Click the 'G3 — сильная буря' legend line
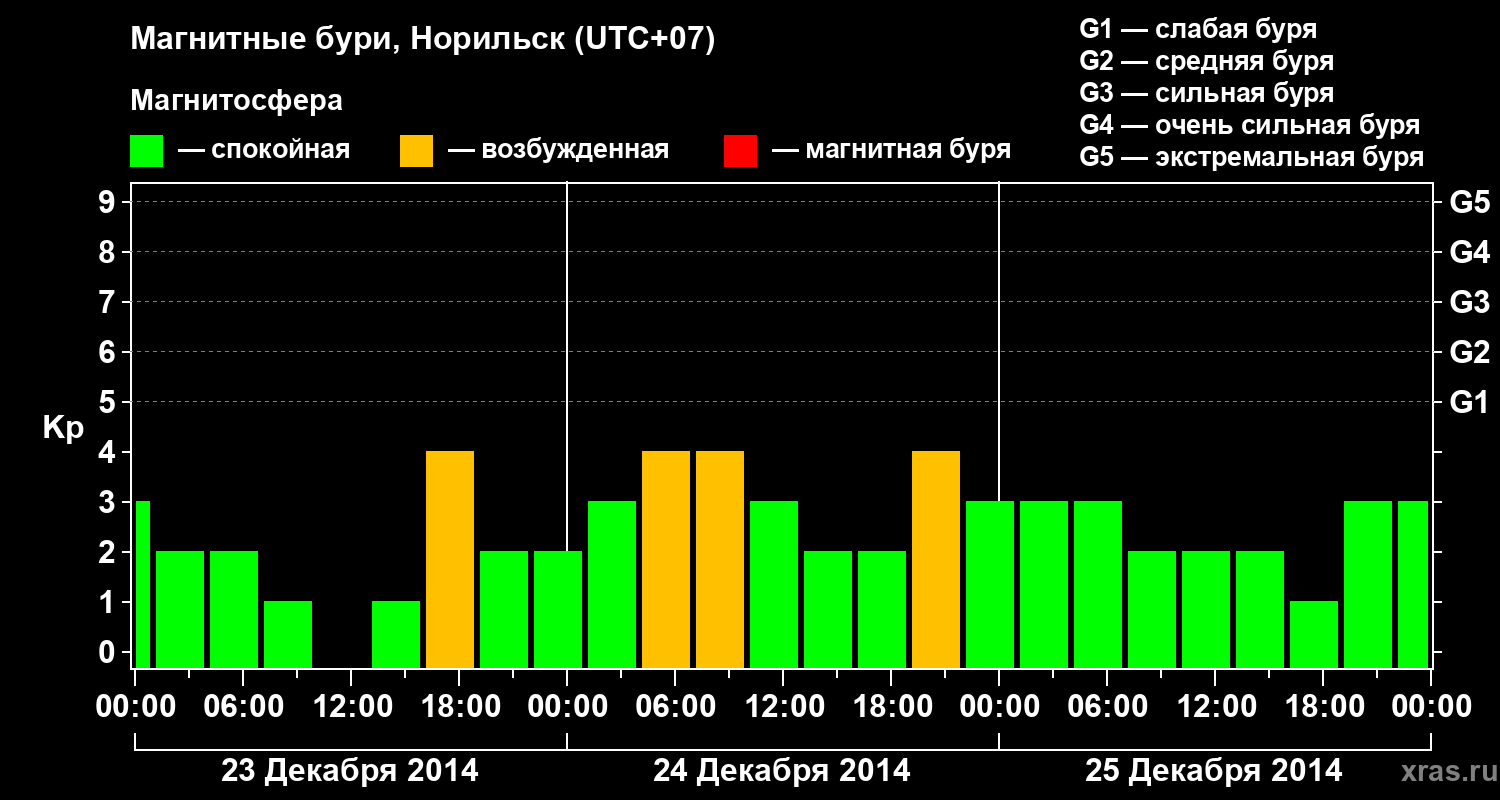This screenshot has height=800, width=1500. click(x=1207, y=93)
